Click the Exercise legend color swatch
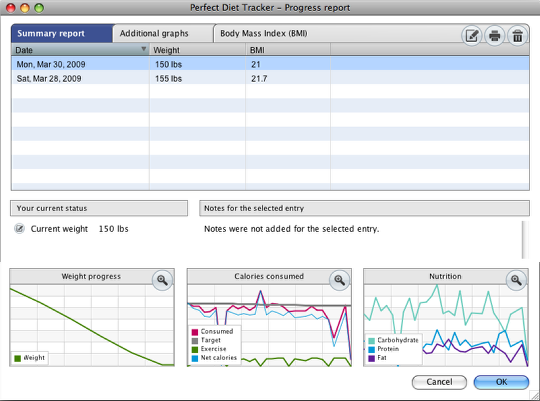This screenshot has width=540, height=401. coord(195,349)
